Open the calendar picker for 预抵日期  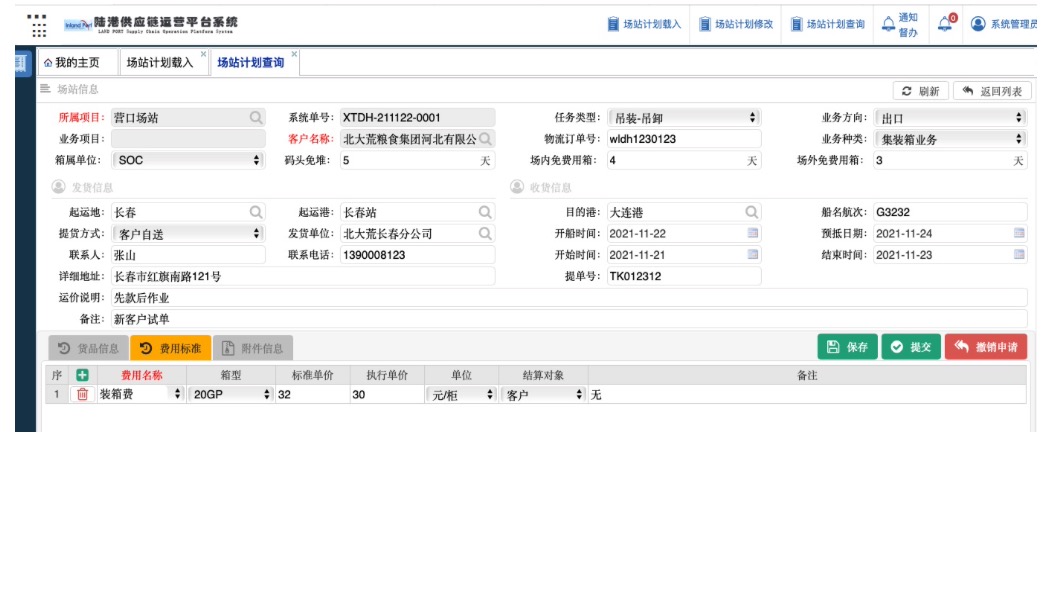[x=1018, y=234]
